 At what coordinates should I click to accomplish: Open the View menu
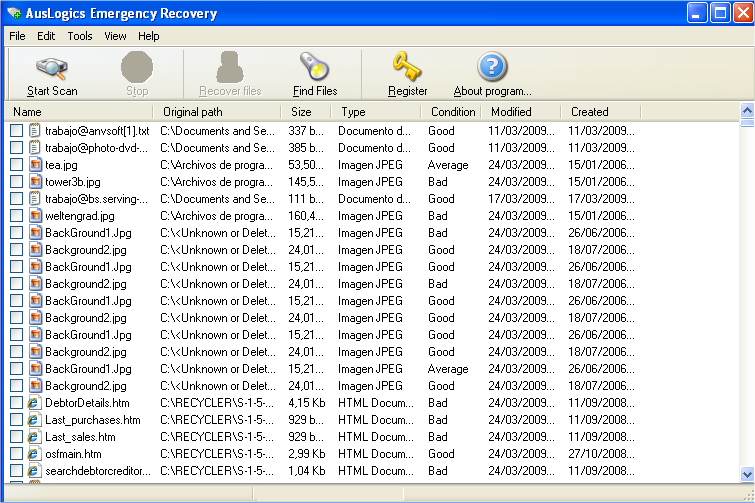pyautogui.click(x=115, y=36)
